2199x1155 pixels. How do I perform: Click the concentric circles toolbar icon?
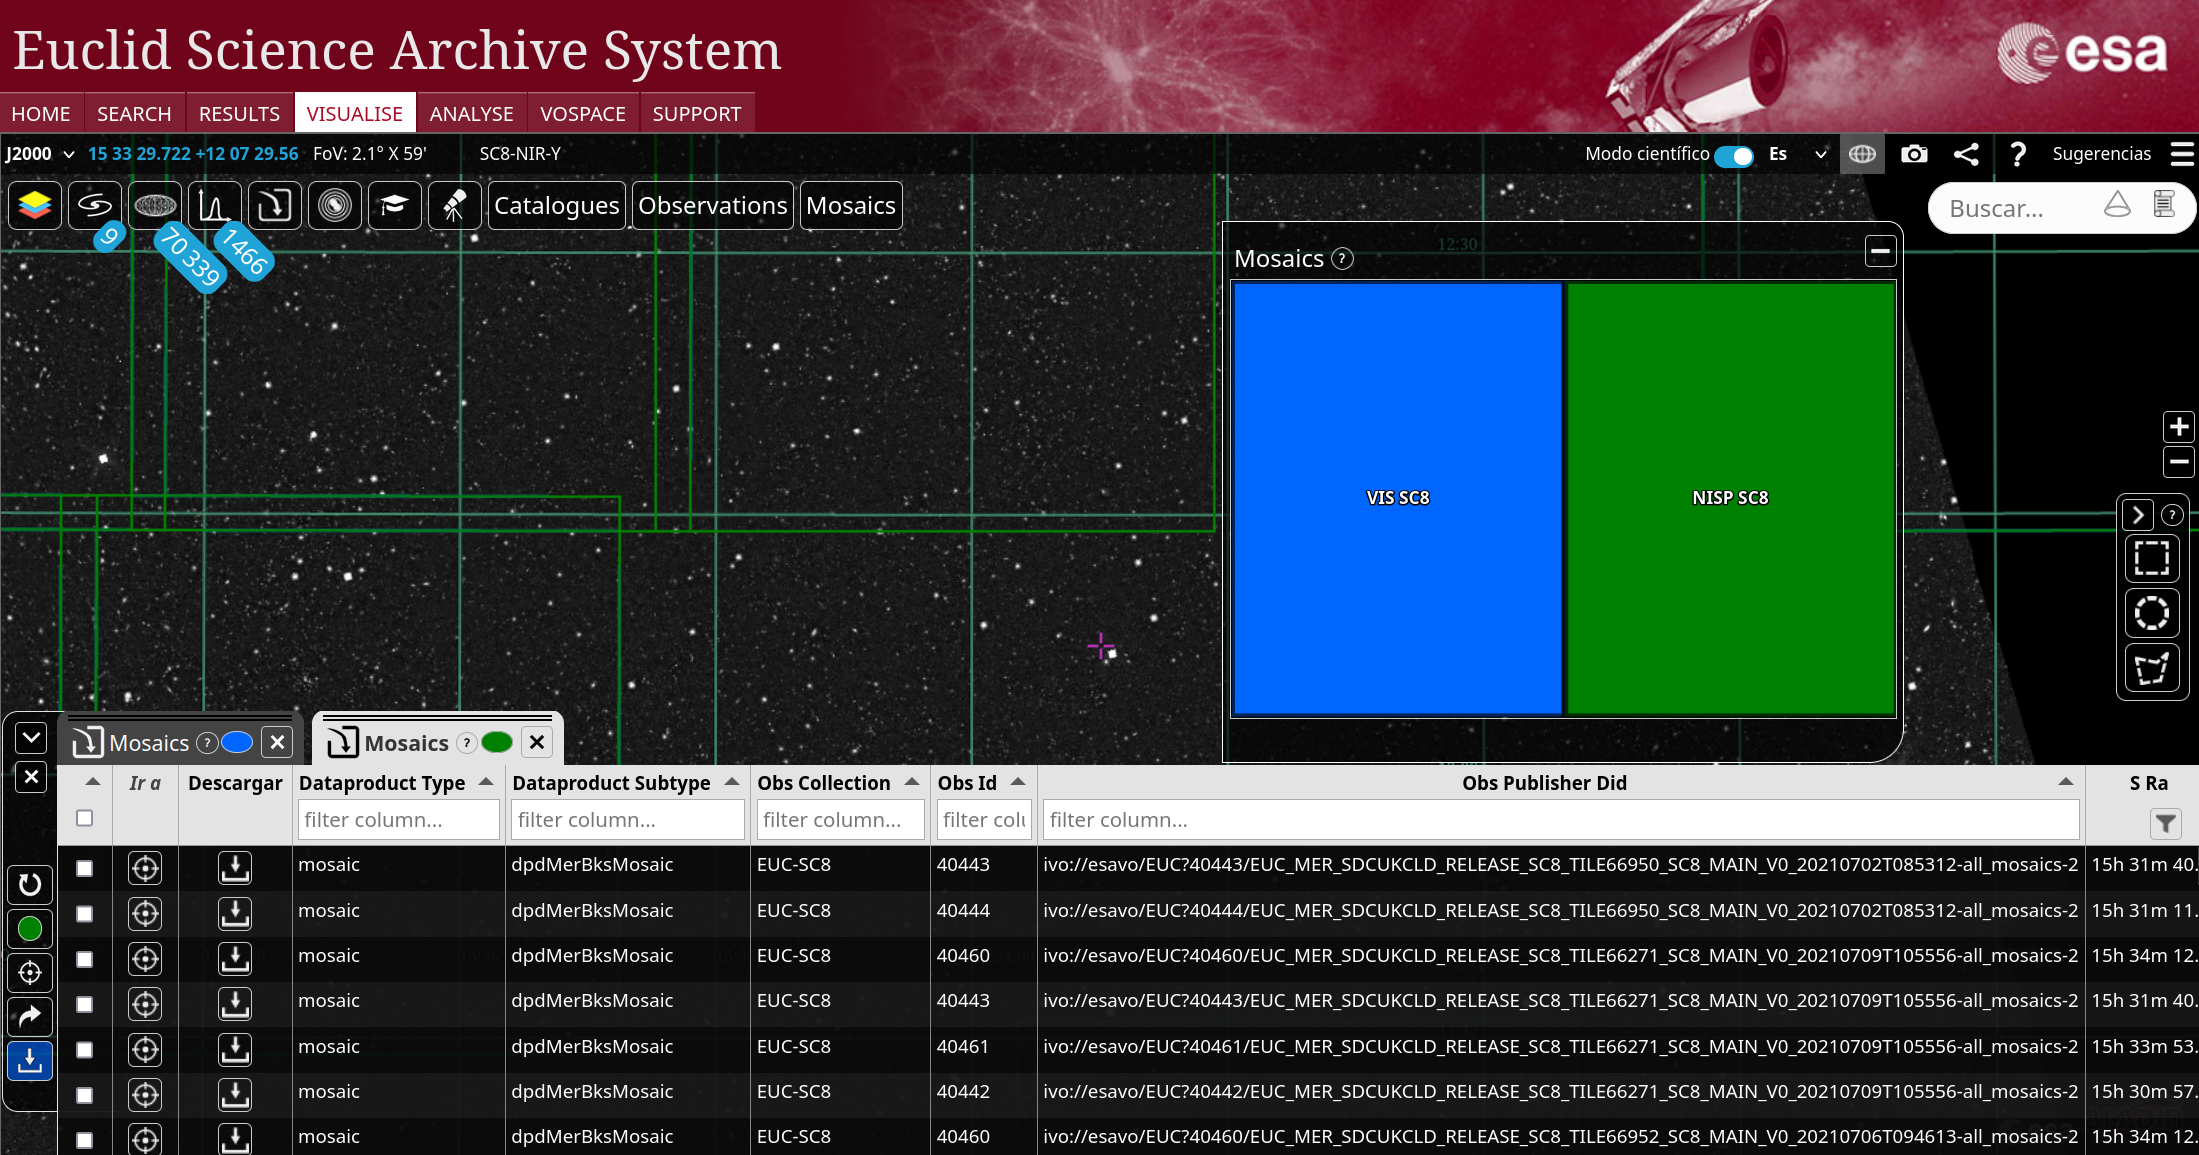point(335,206)
